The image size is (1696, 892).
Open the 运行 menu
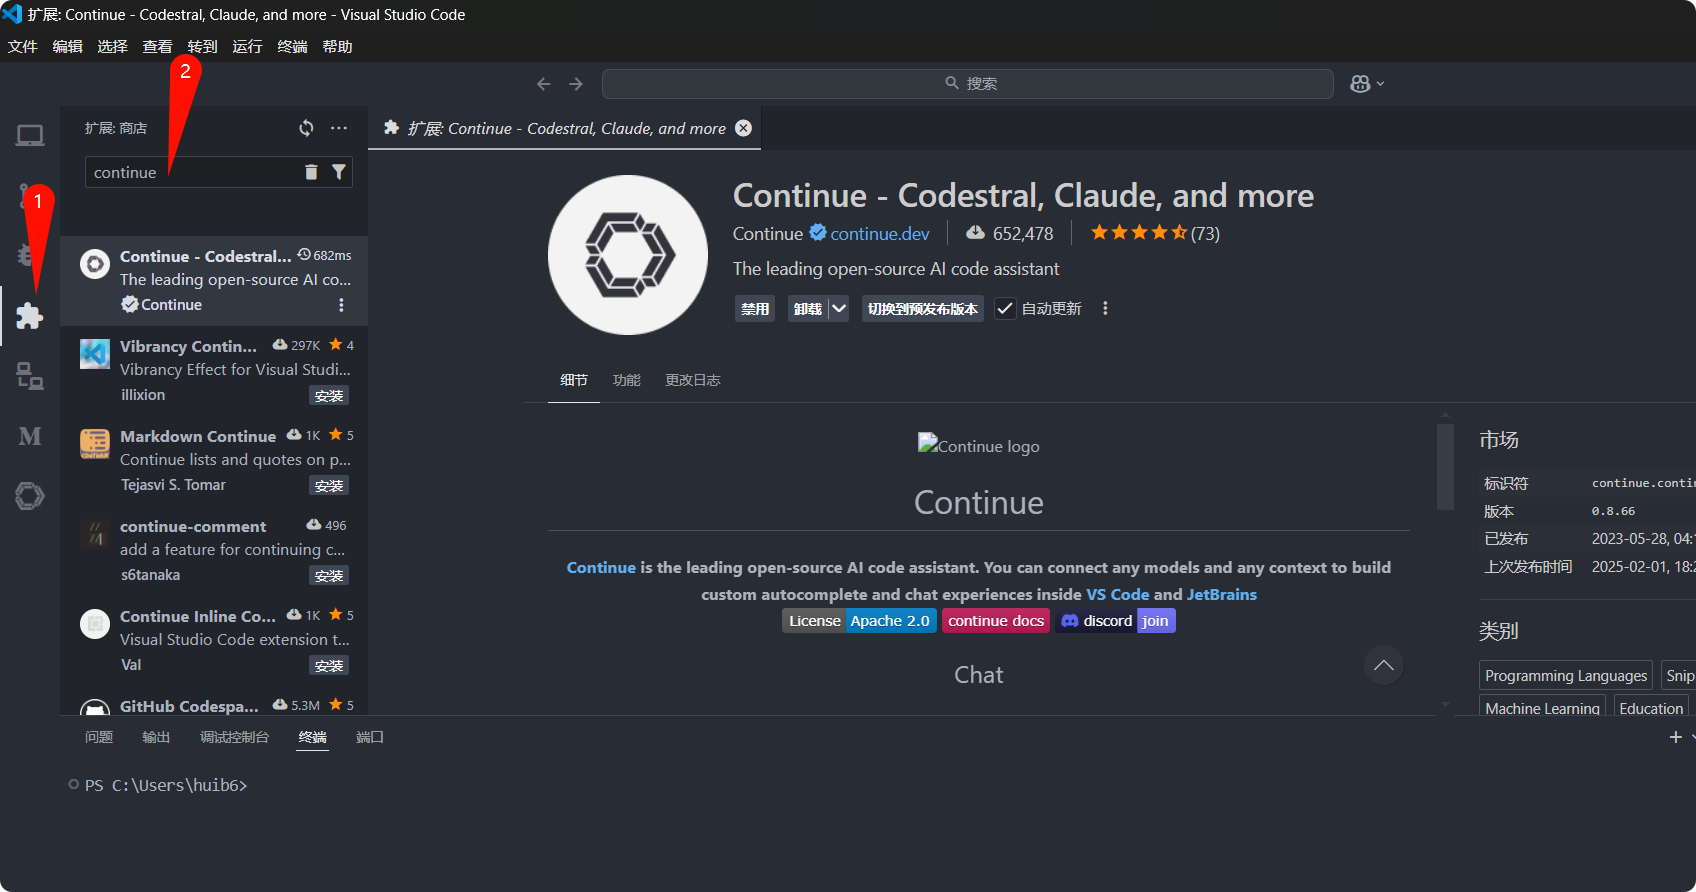(248, 47)
